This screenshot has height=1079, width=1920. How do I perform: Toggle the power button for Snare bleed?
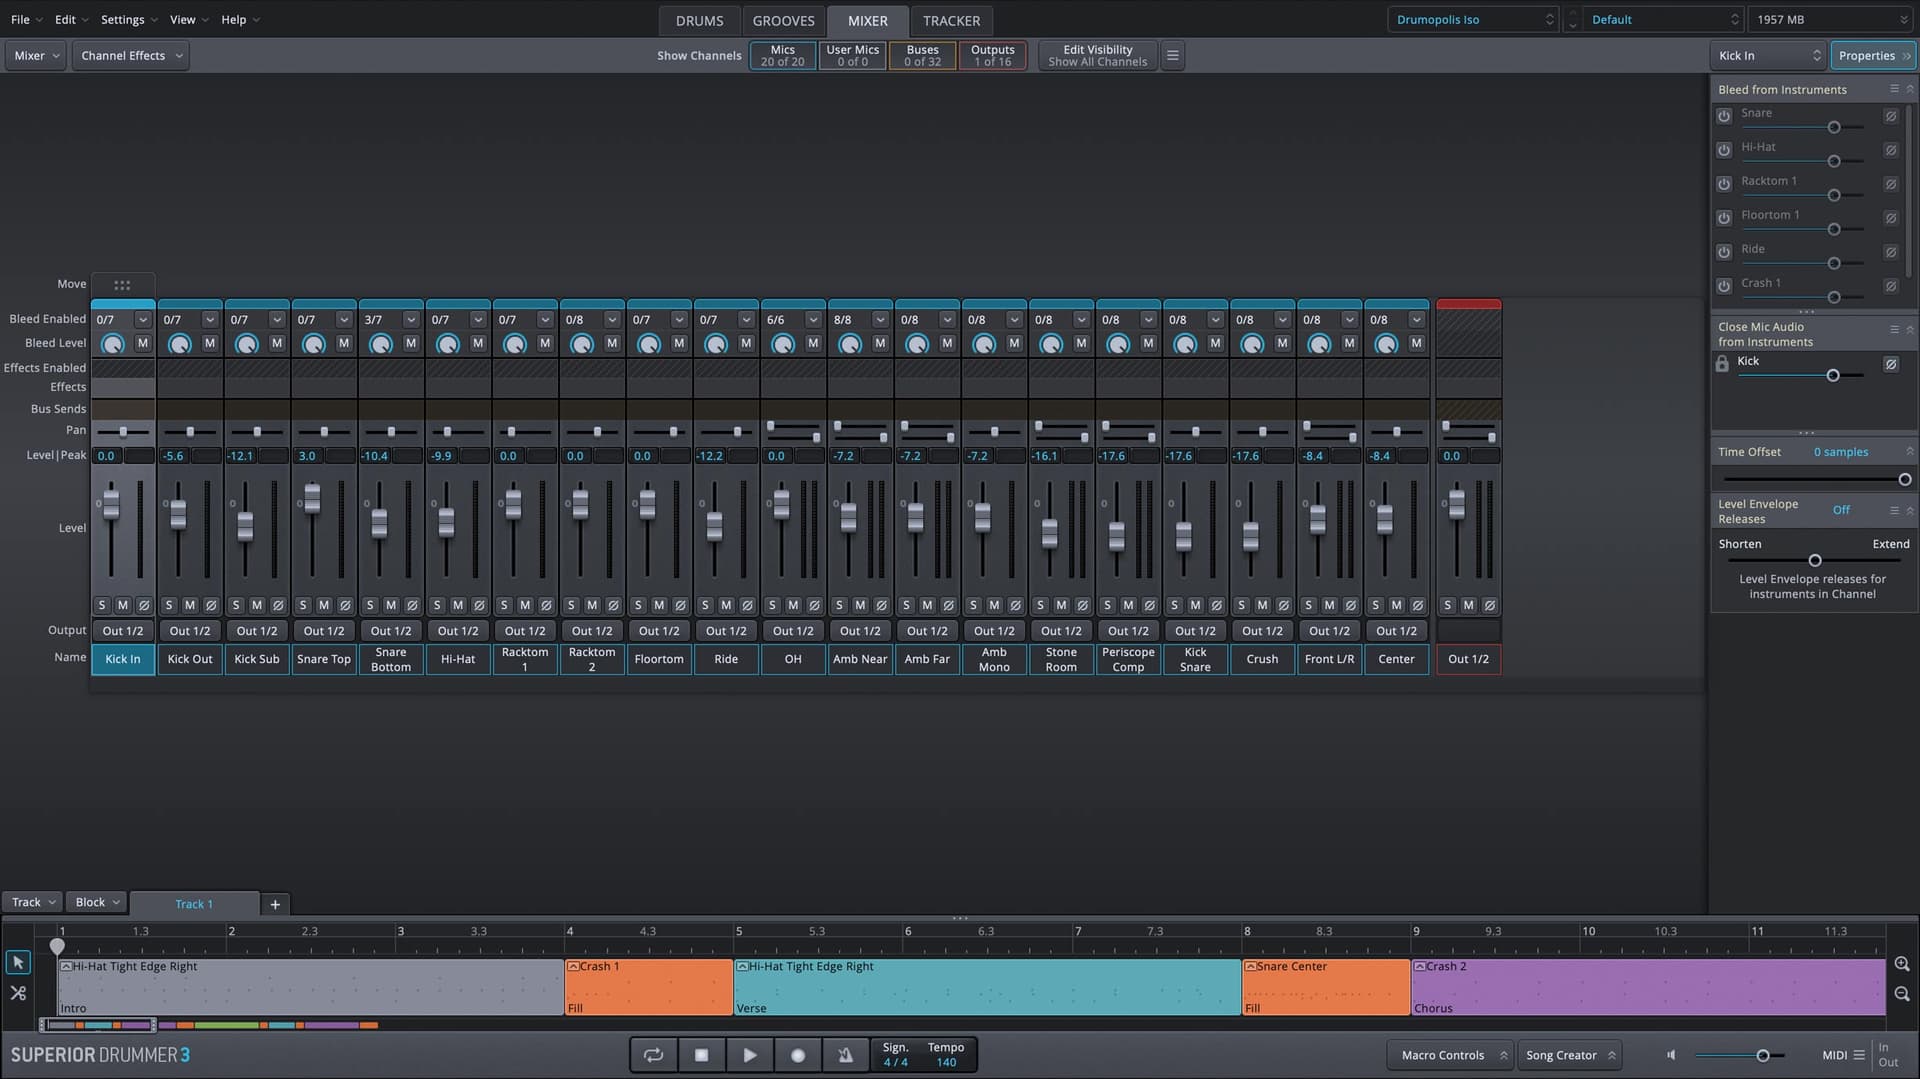coord(1724,116)
